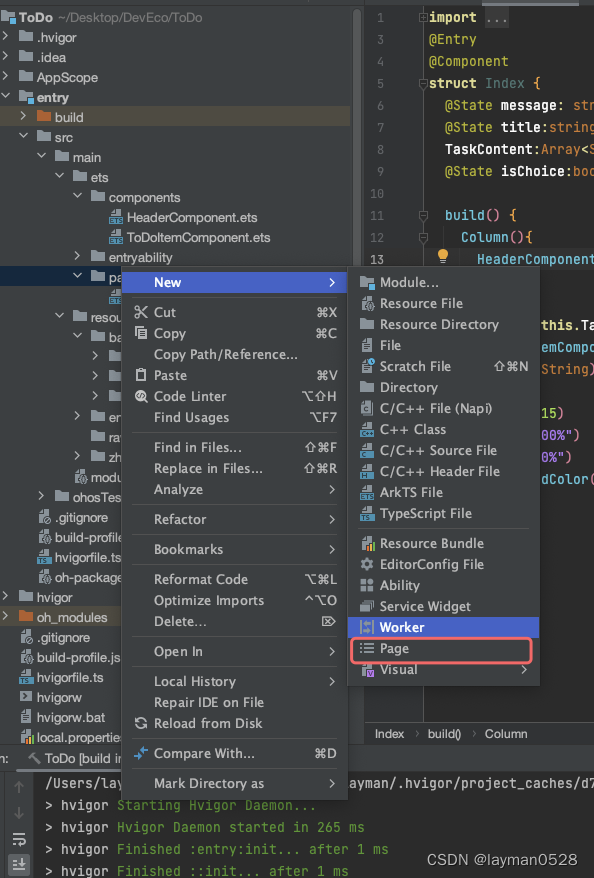This screenshot has height=878, width=594.
Task: Toggle soft-wrap icon in build console
Action: (18, 839)
